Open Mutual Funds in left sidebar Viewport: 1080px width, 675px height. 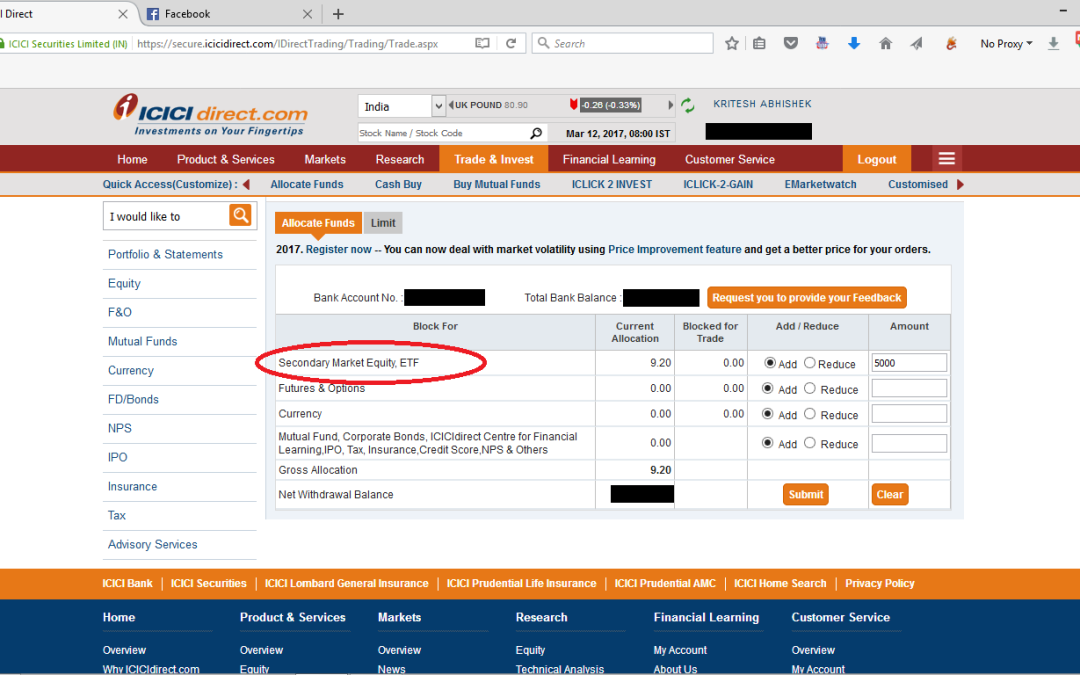(143, 341)
